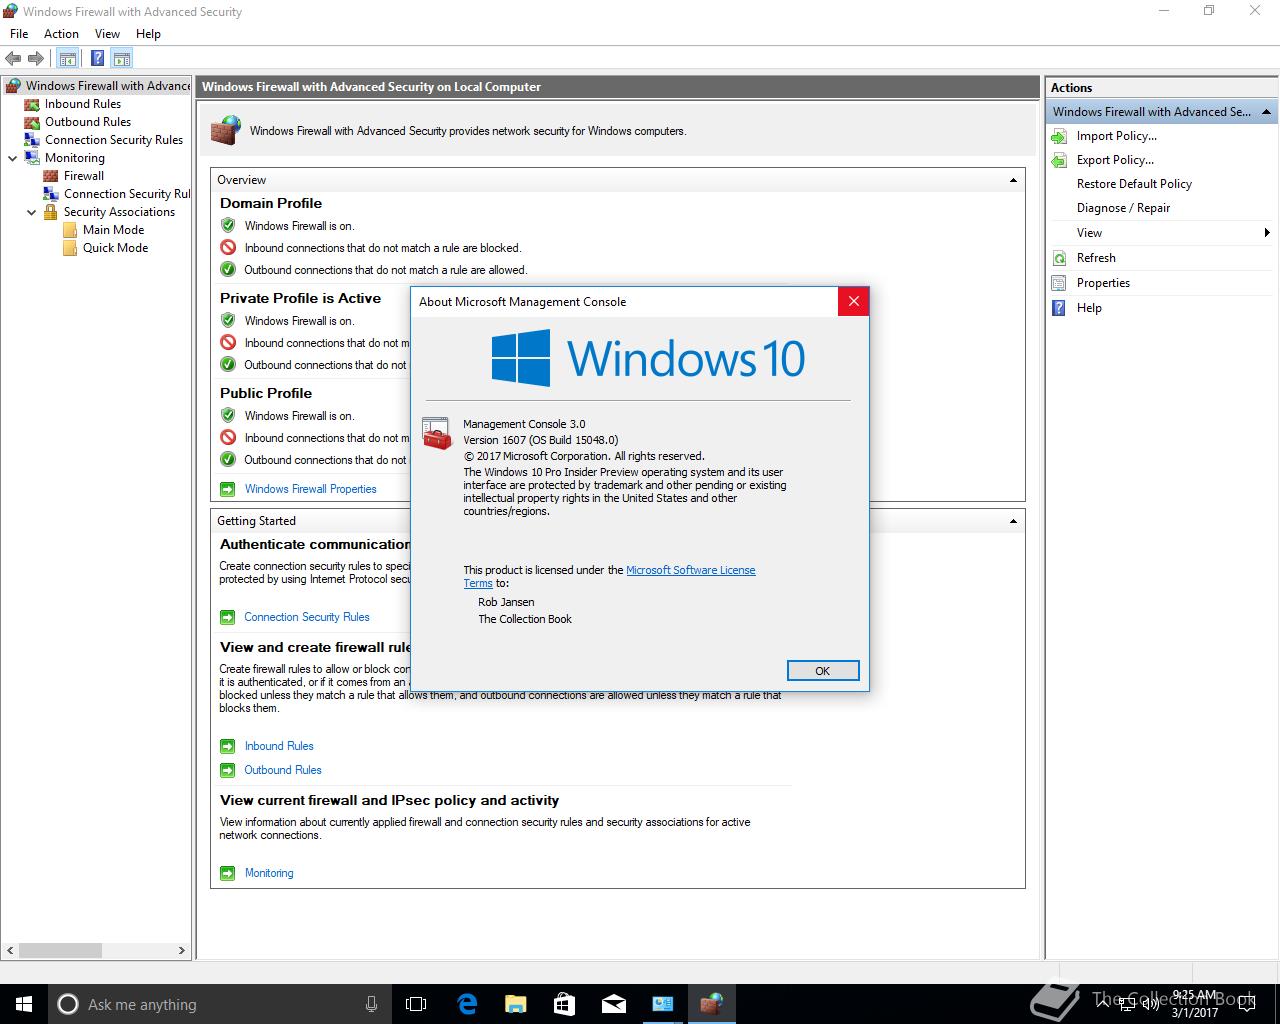The image size is (1280, 1024).
Task: Click Restore Default Policy action
Action: pos(1134,184)
